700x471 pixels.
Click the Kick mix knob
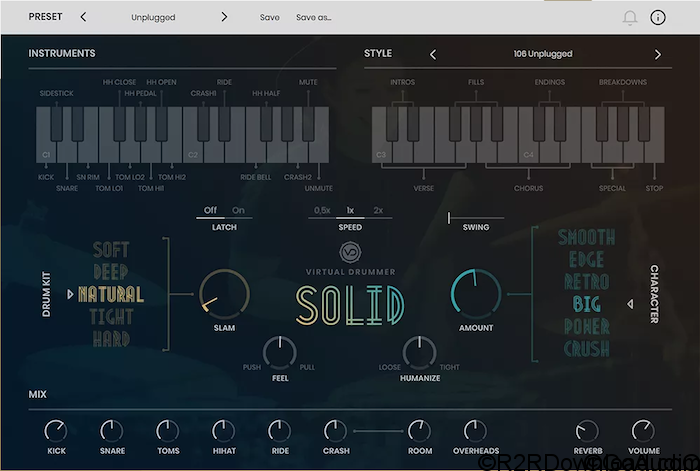56,431
